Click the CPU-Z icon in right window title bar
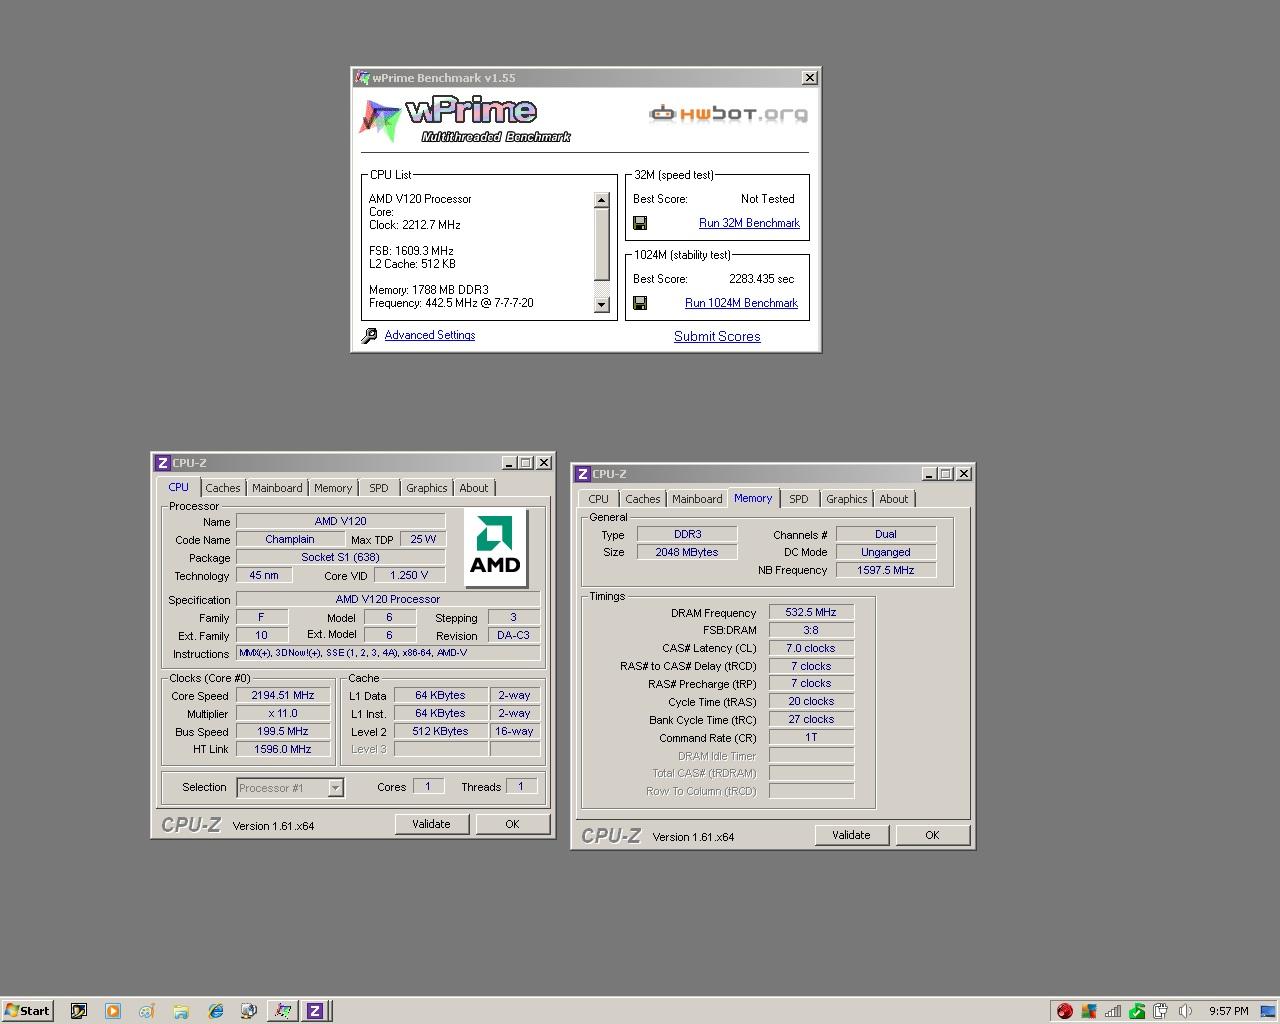1280x1024 pixels. (x=582, y=474)
